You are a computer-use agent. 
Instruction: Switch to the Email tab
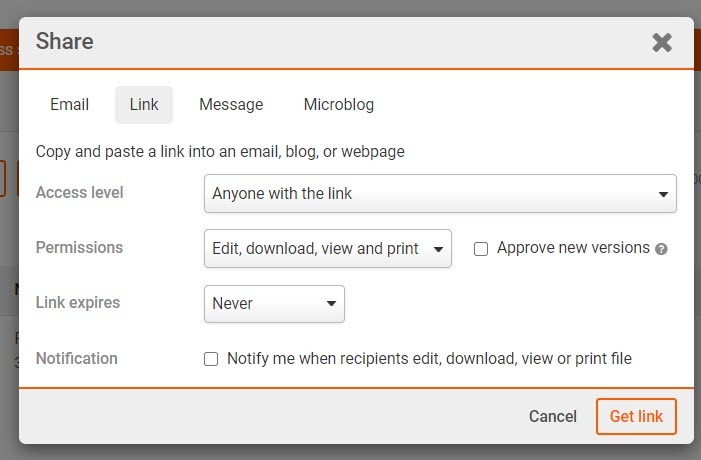click(69, 105)
